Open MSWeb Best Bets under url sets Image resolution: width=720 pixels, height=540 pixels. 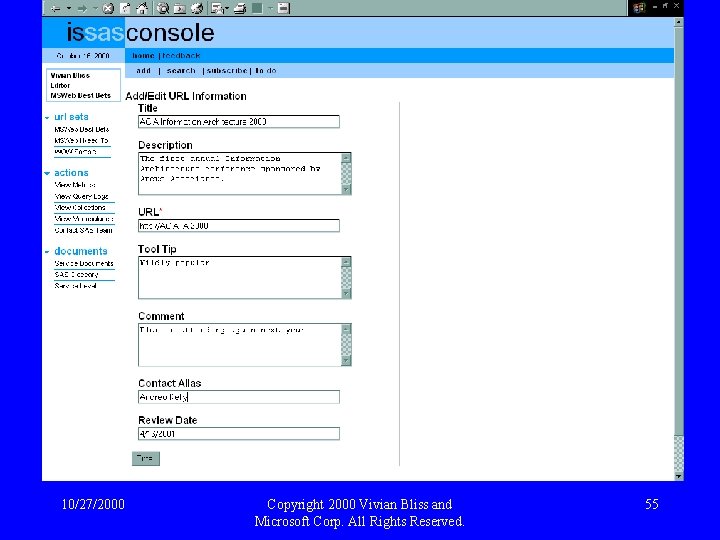coord(82,129)
